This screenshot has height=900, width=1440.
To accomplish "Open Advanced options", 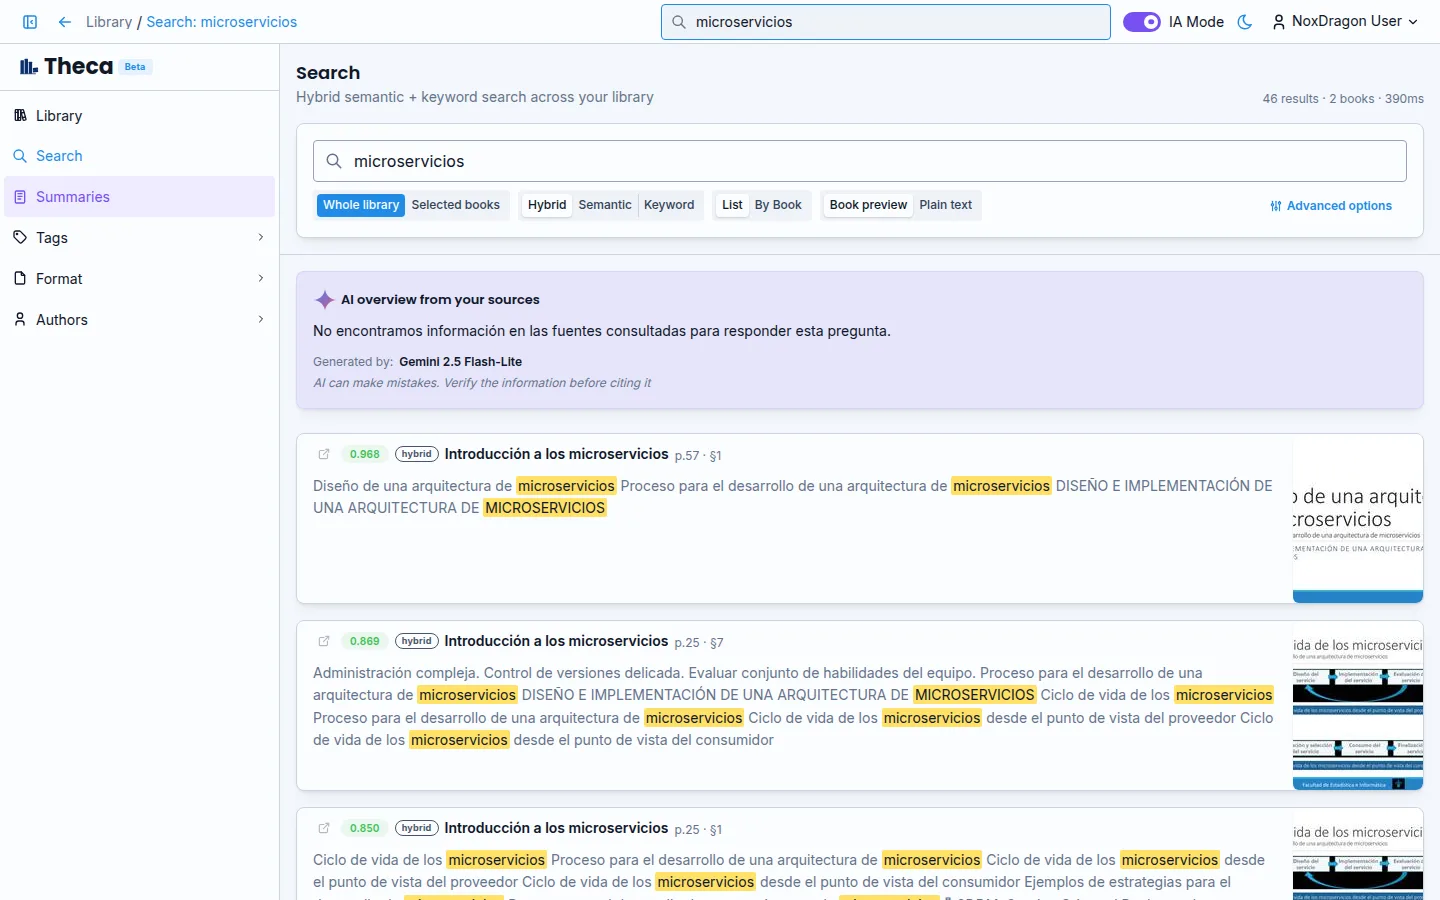I will click(x=1331, y=206).
